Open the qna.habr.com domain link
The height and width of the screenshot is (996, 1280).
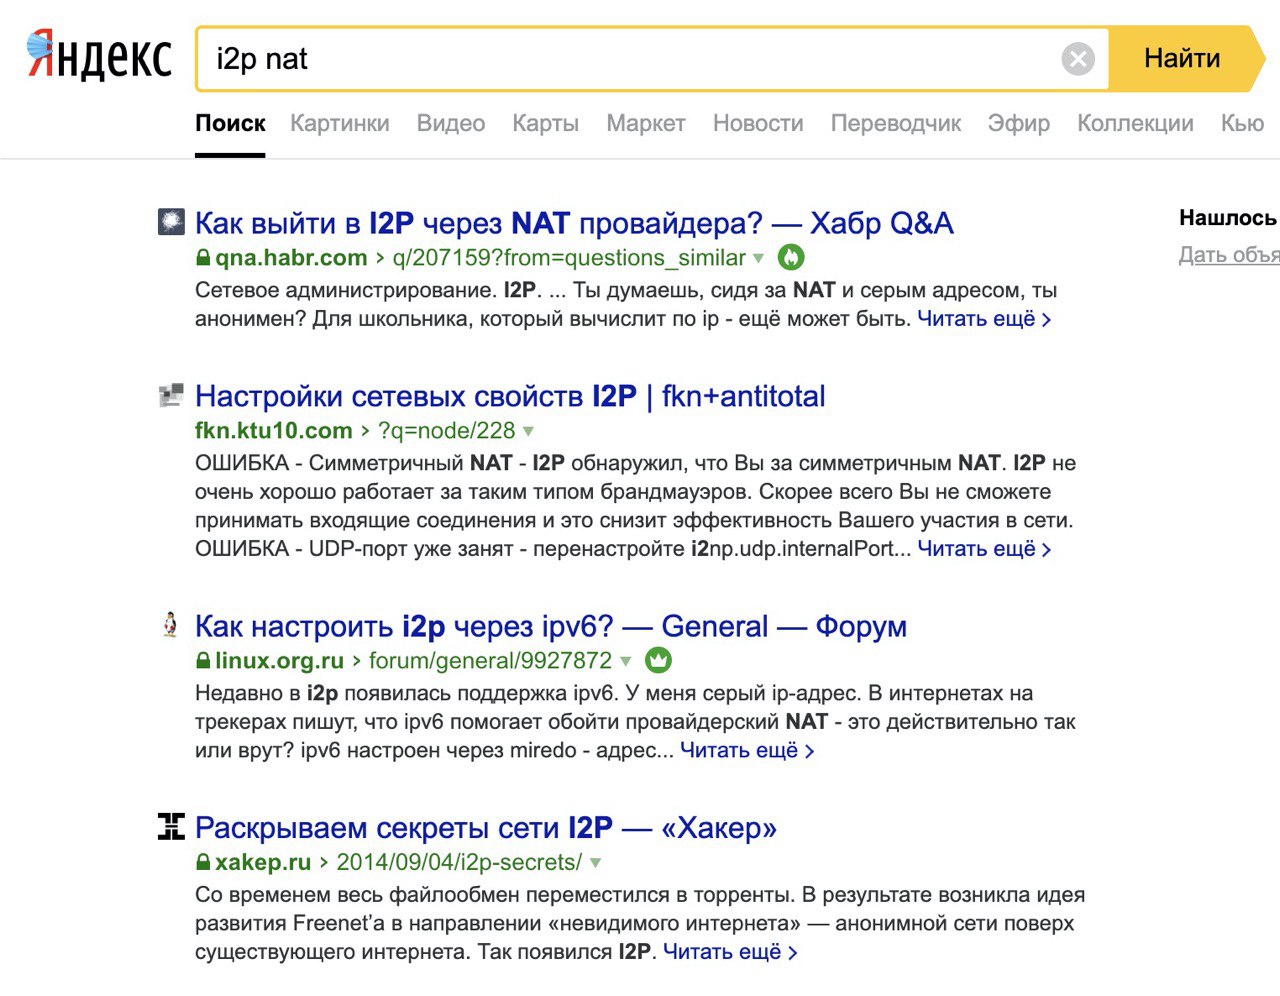click(x=291, y=258)
